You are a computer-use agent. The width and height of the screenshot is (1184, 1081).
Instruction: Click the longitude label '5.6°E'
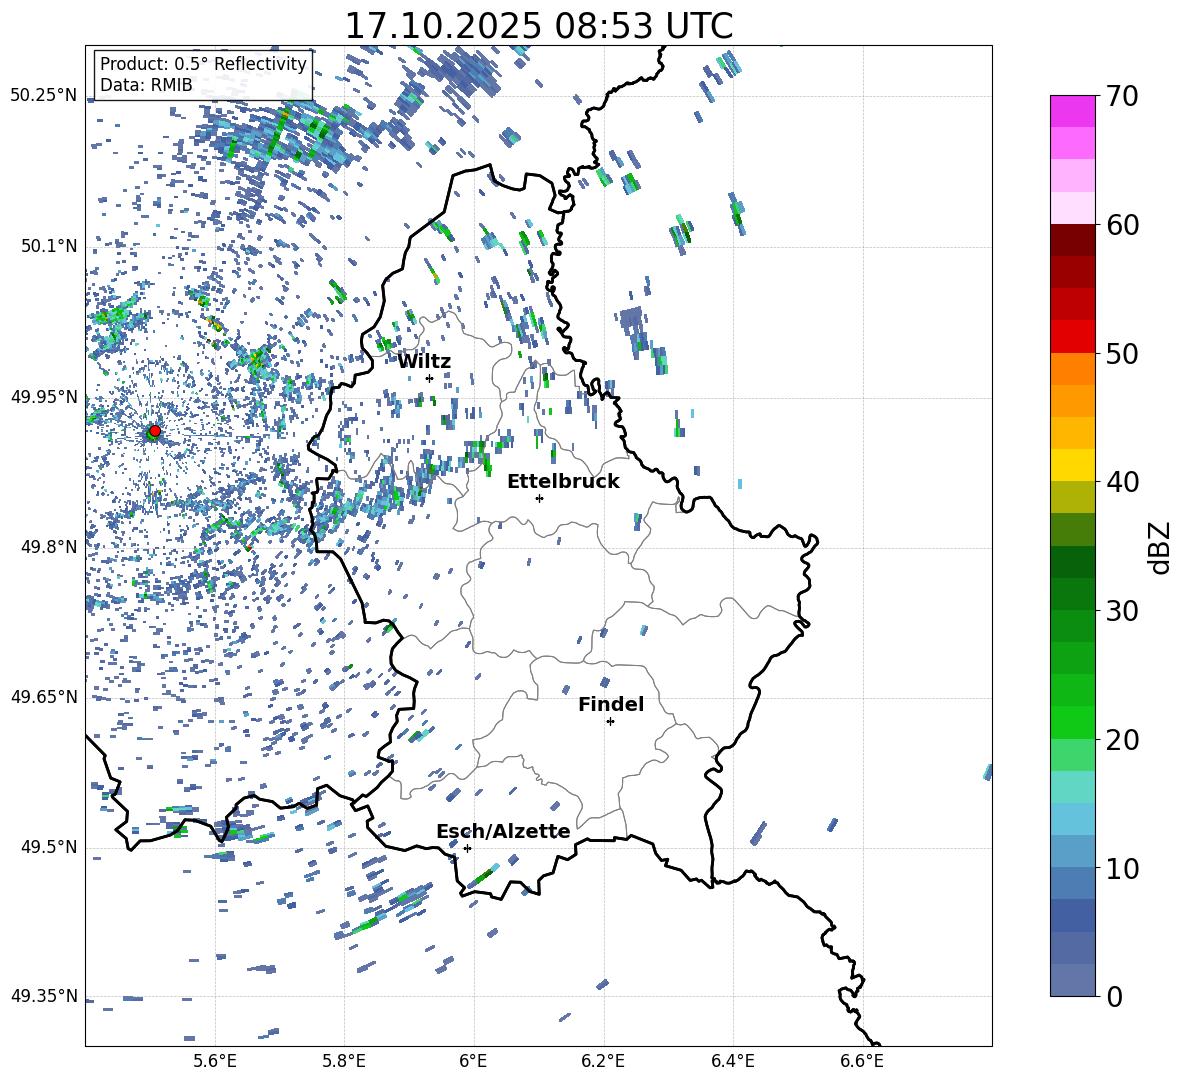215,1061
